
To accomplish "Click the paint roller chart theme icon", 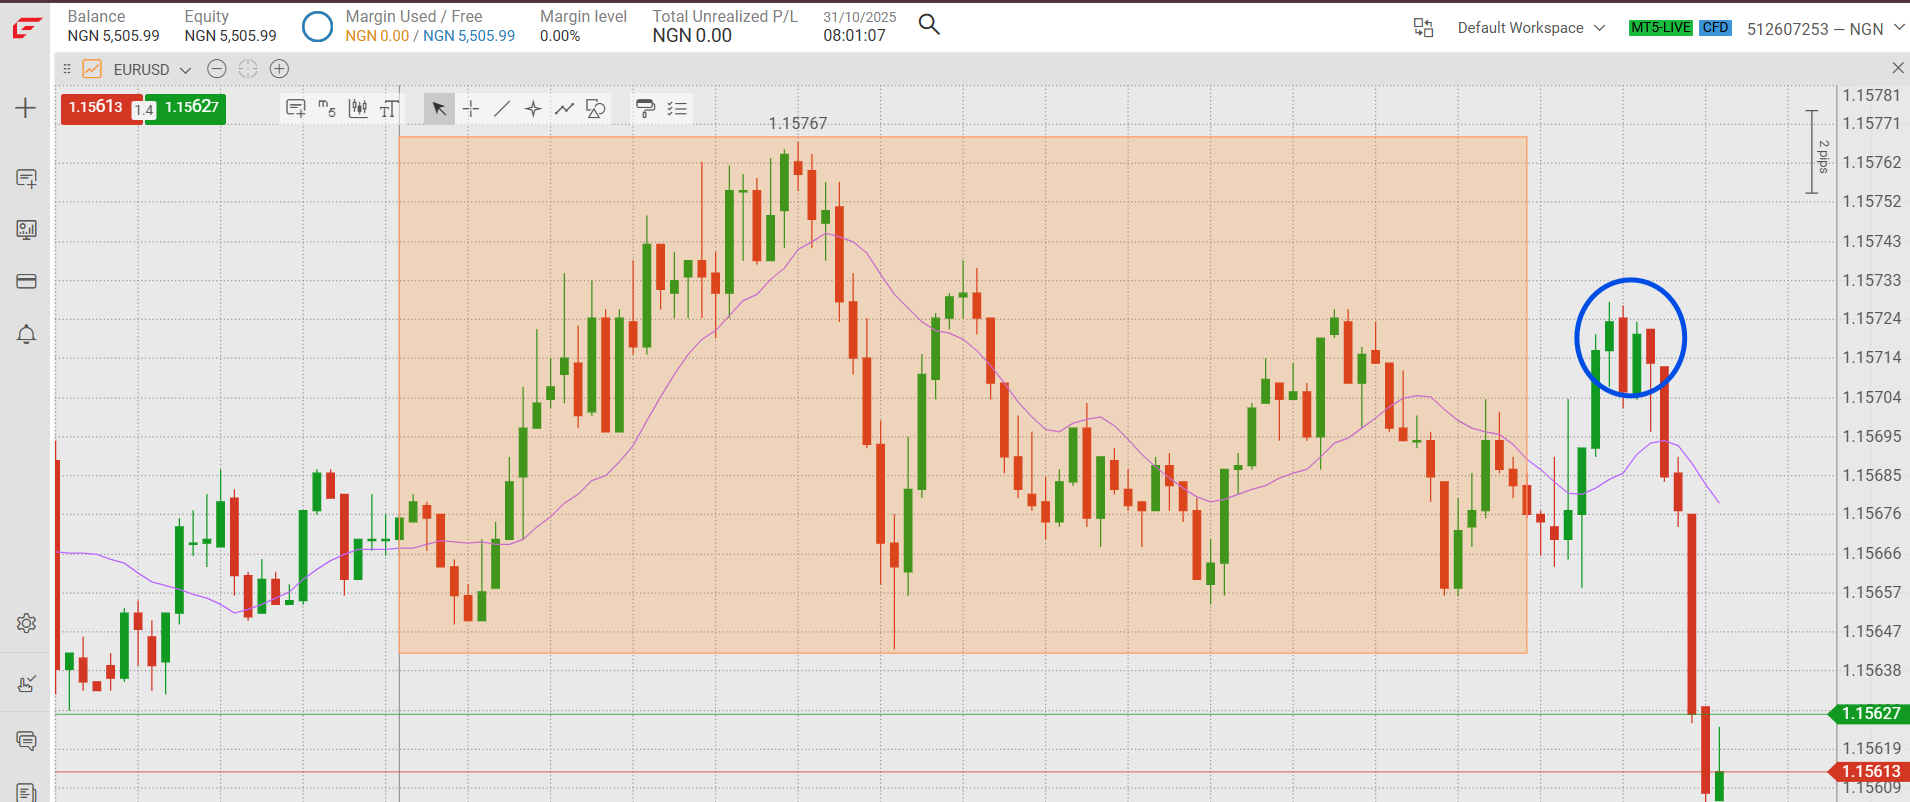I will click(645, 109).
